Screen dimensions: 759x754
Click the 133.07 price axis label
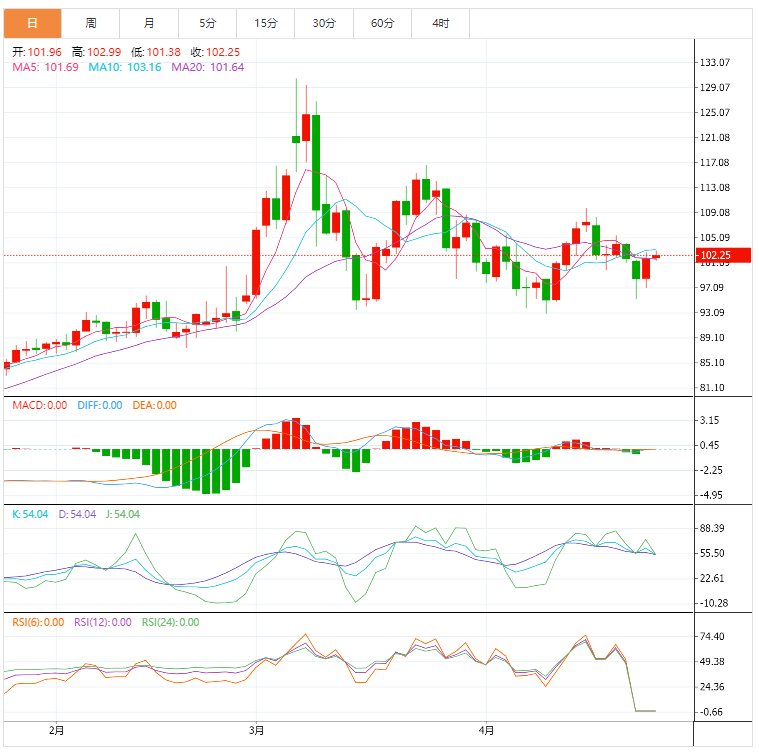[x=715, y=62]
